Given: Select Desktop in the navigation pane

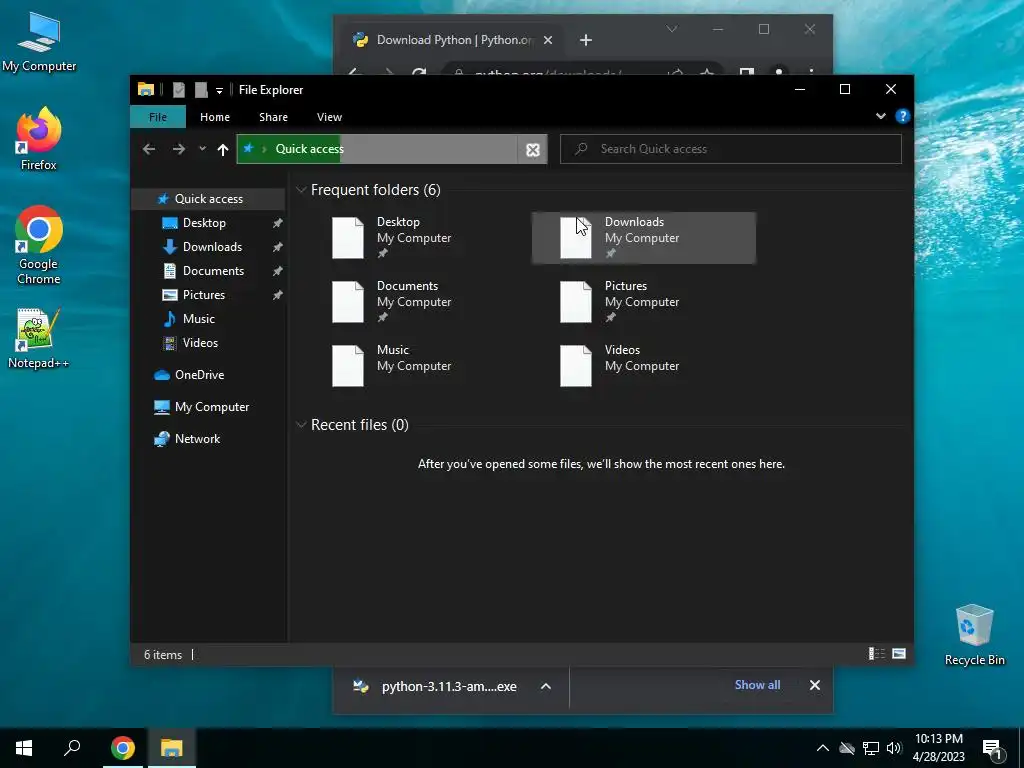Looking at the screenshot, I should click(204, 223).
